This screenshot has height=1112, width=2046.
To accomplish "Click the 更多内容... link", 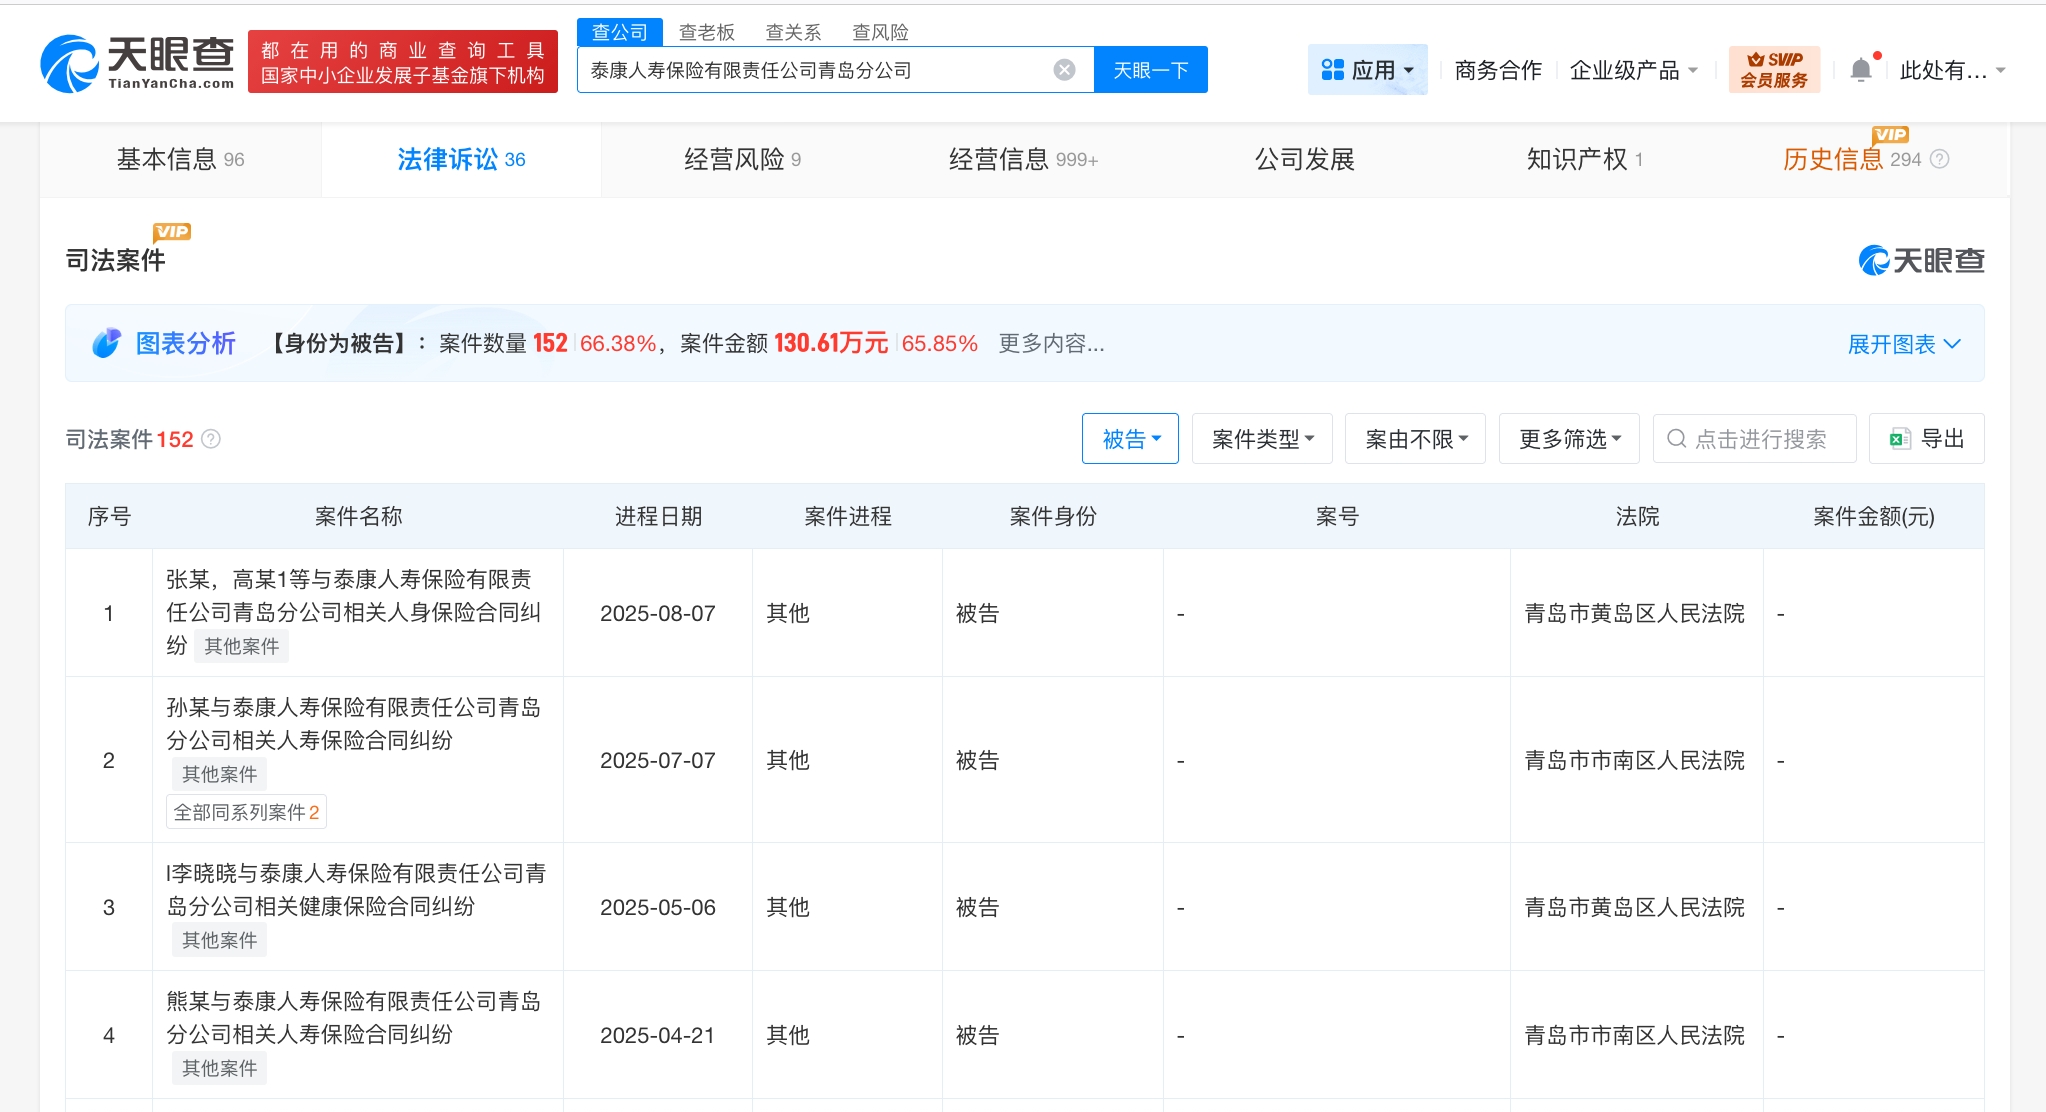I will (1051, 344).
